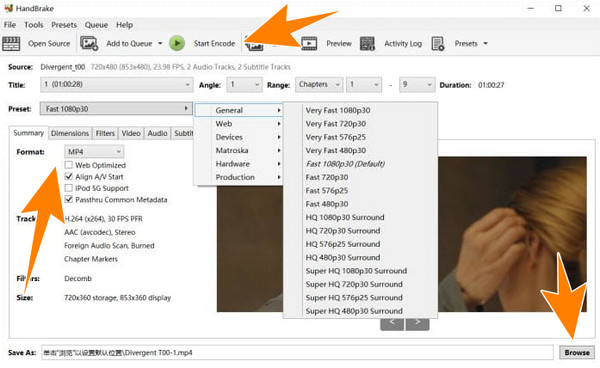600x368 pixels.
Task: Open the Presets menu in menu bar
Action: [x=64, y=25]
